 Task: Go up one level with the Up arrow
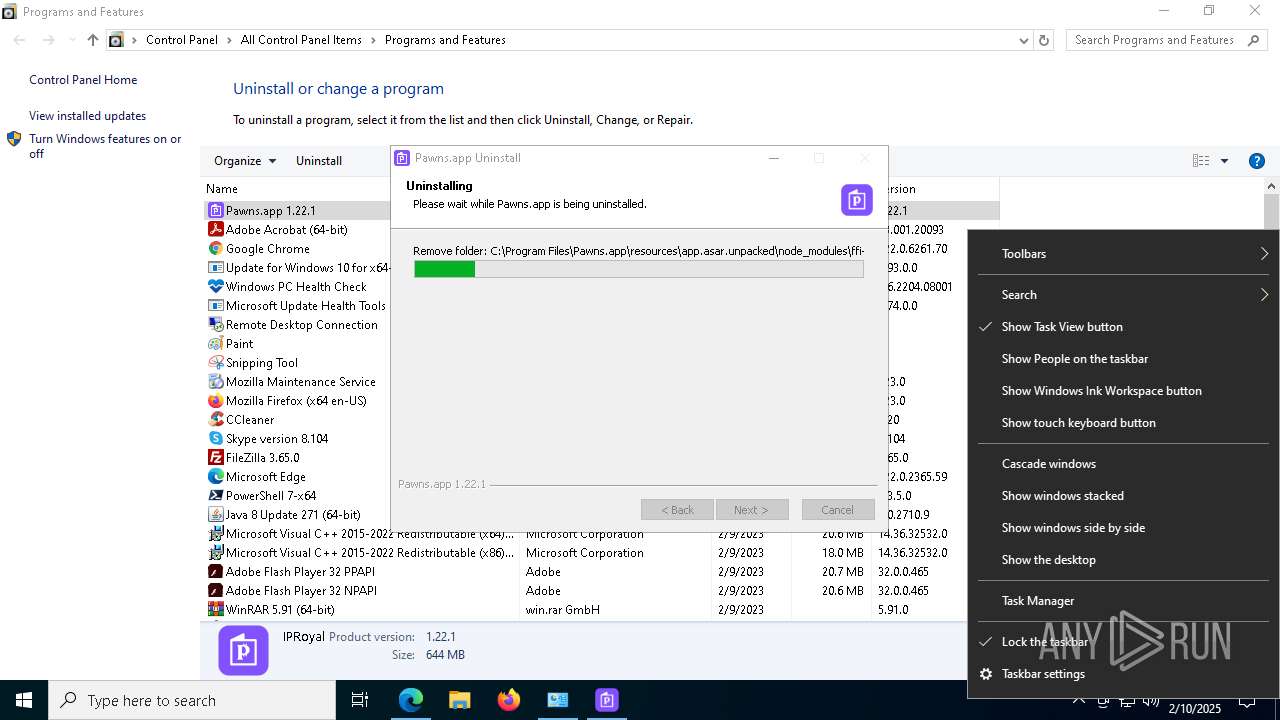coord(93,40)
